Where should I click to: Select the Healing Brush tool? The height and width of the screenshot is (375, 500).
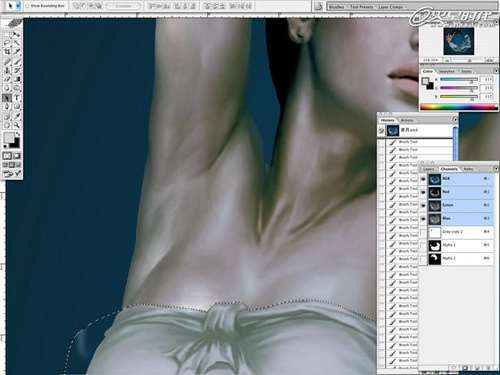pos(7,61)
